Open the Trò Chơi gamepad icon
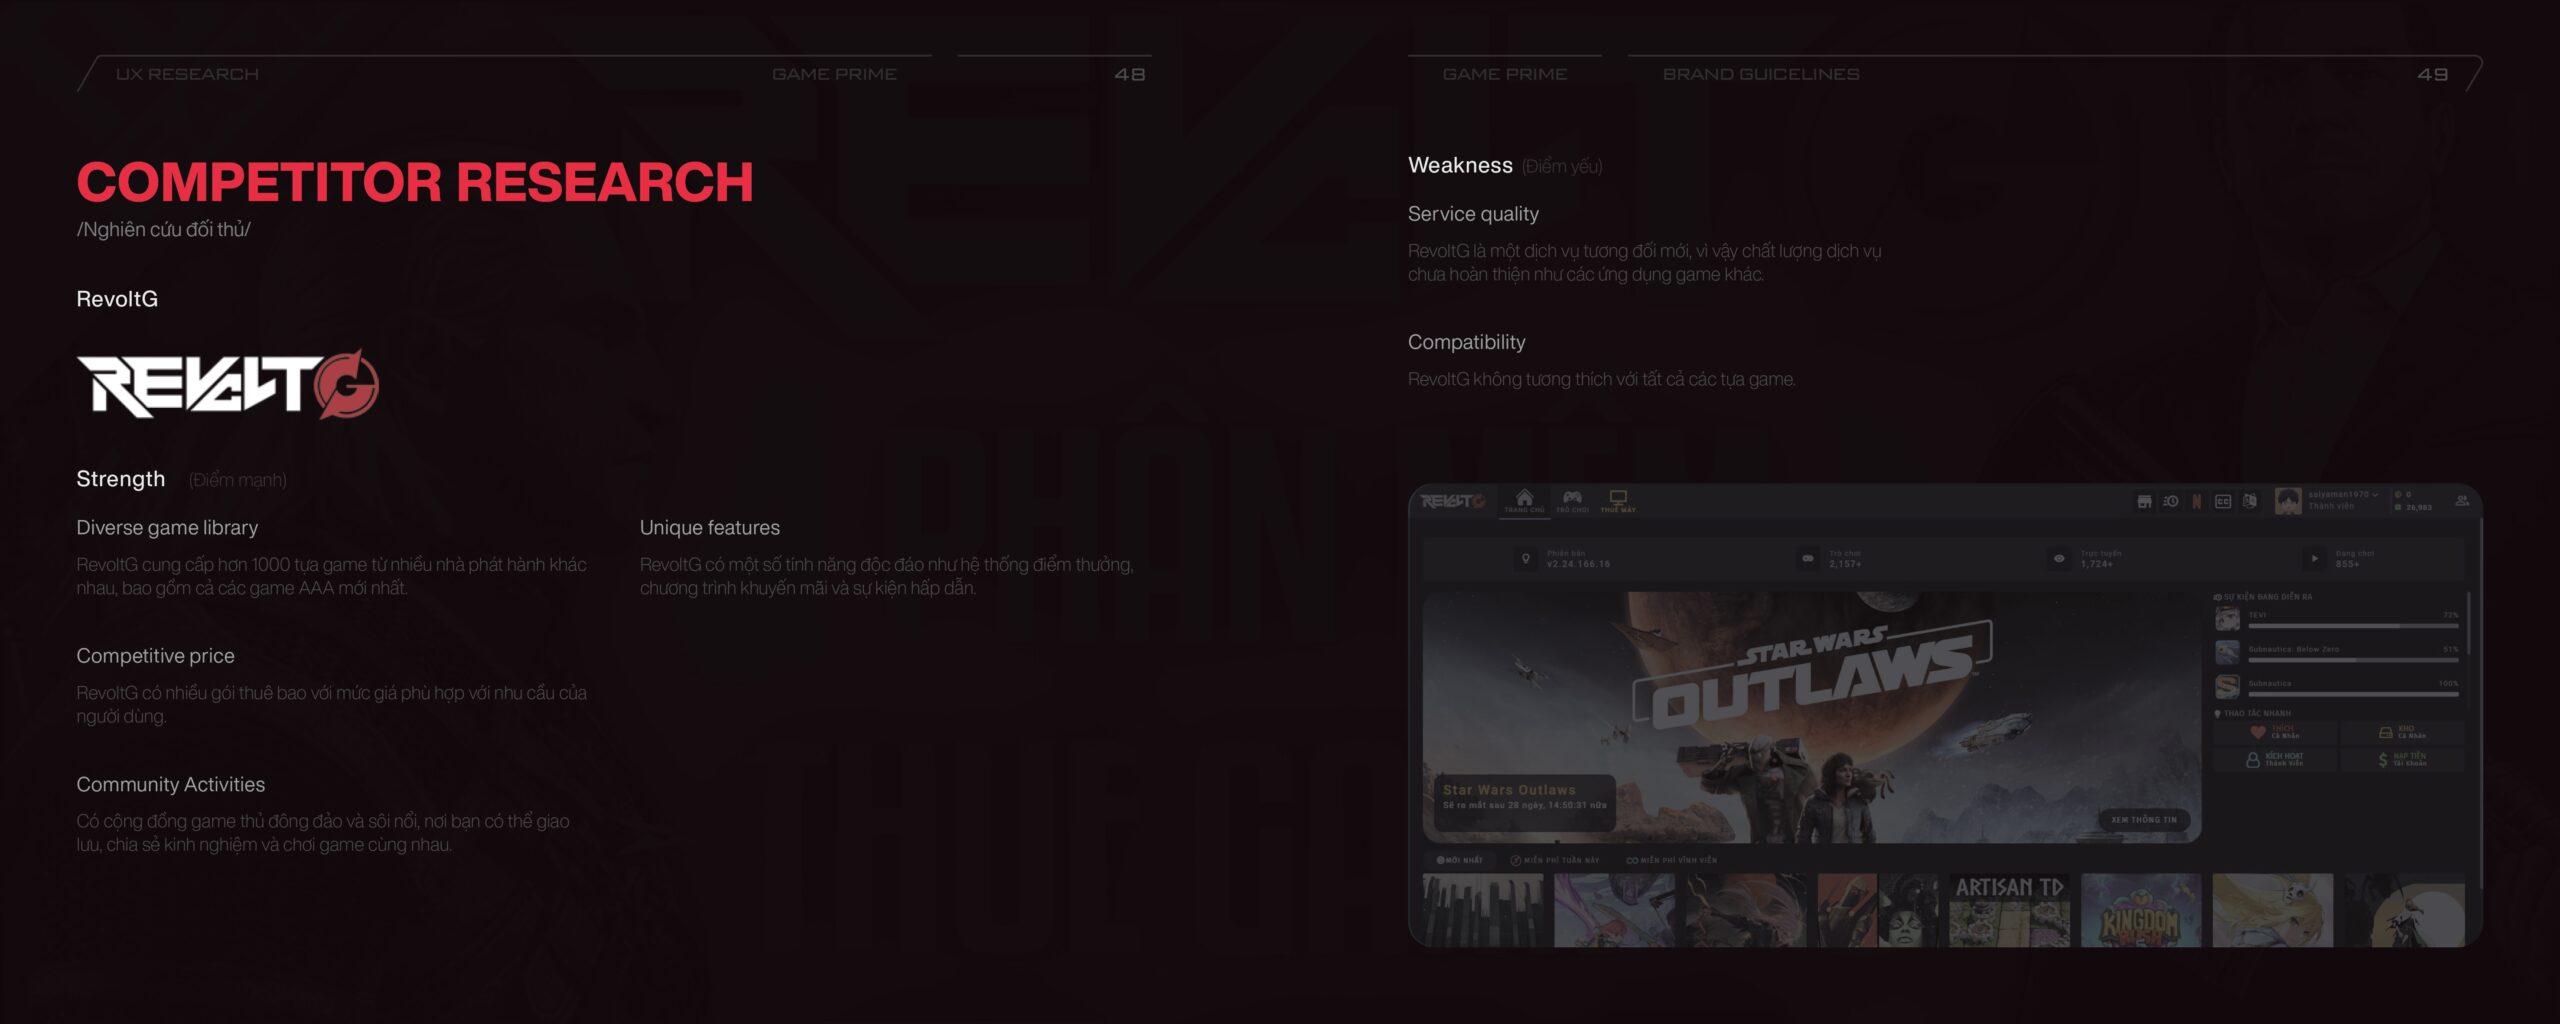The width and height of the screenshot is (2560, 1024). tap(1572, 497)
